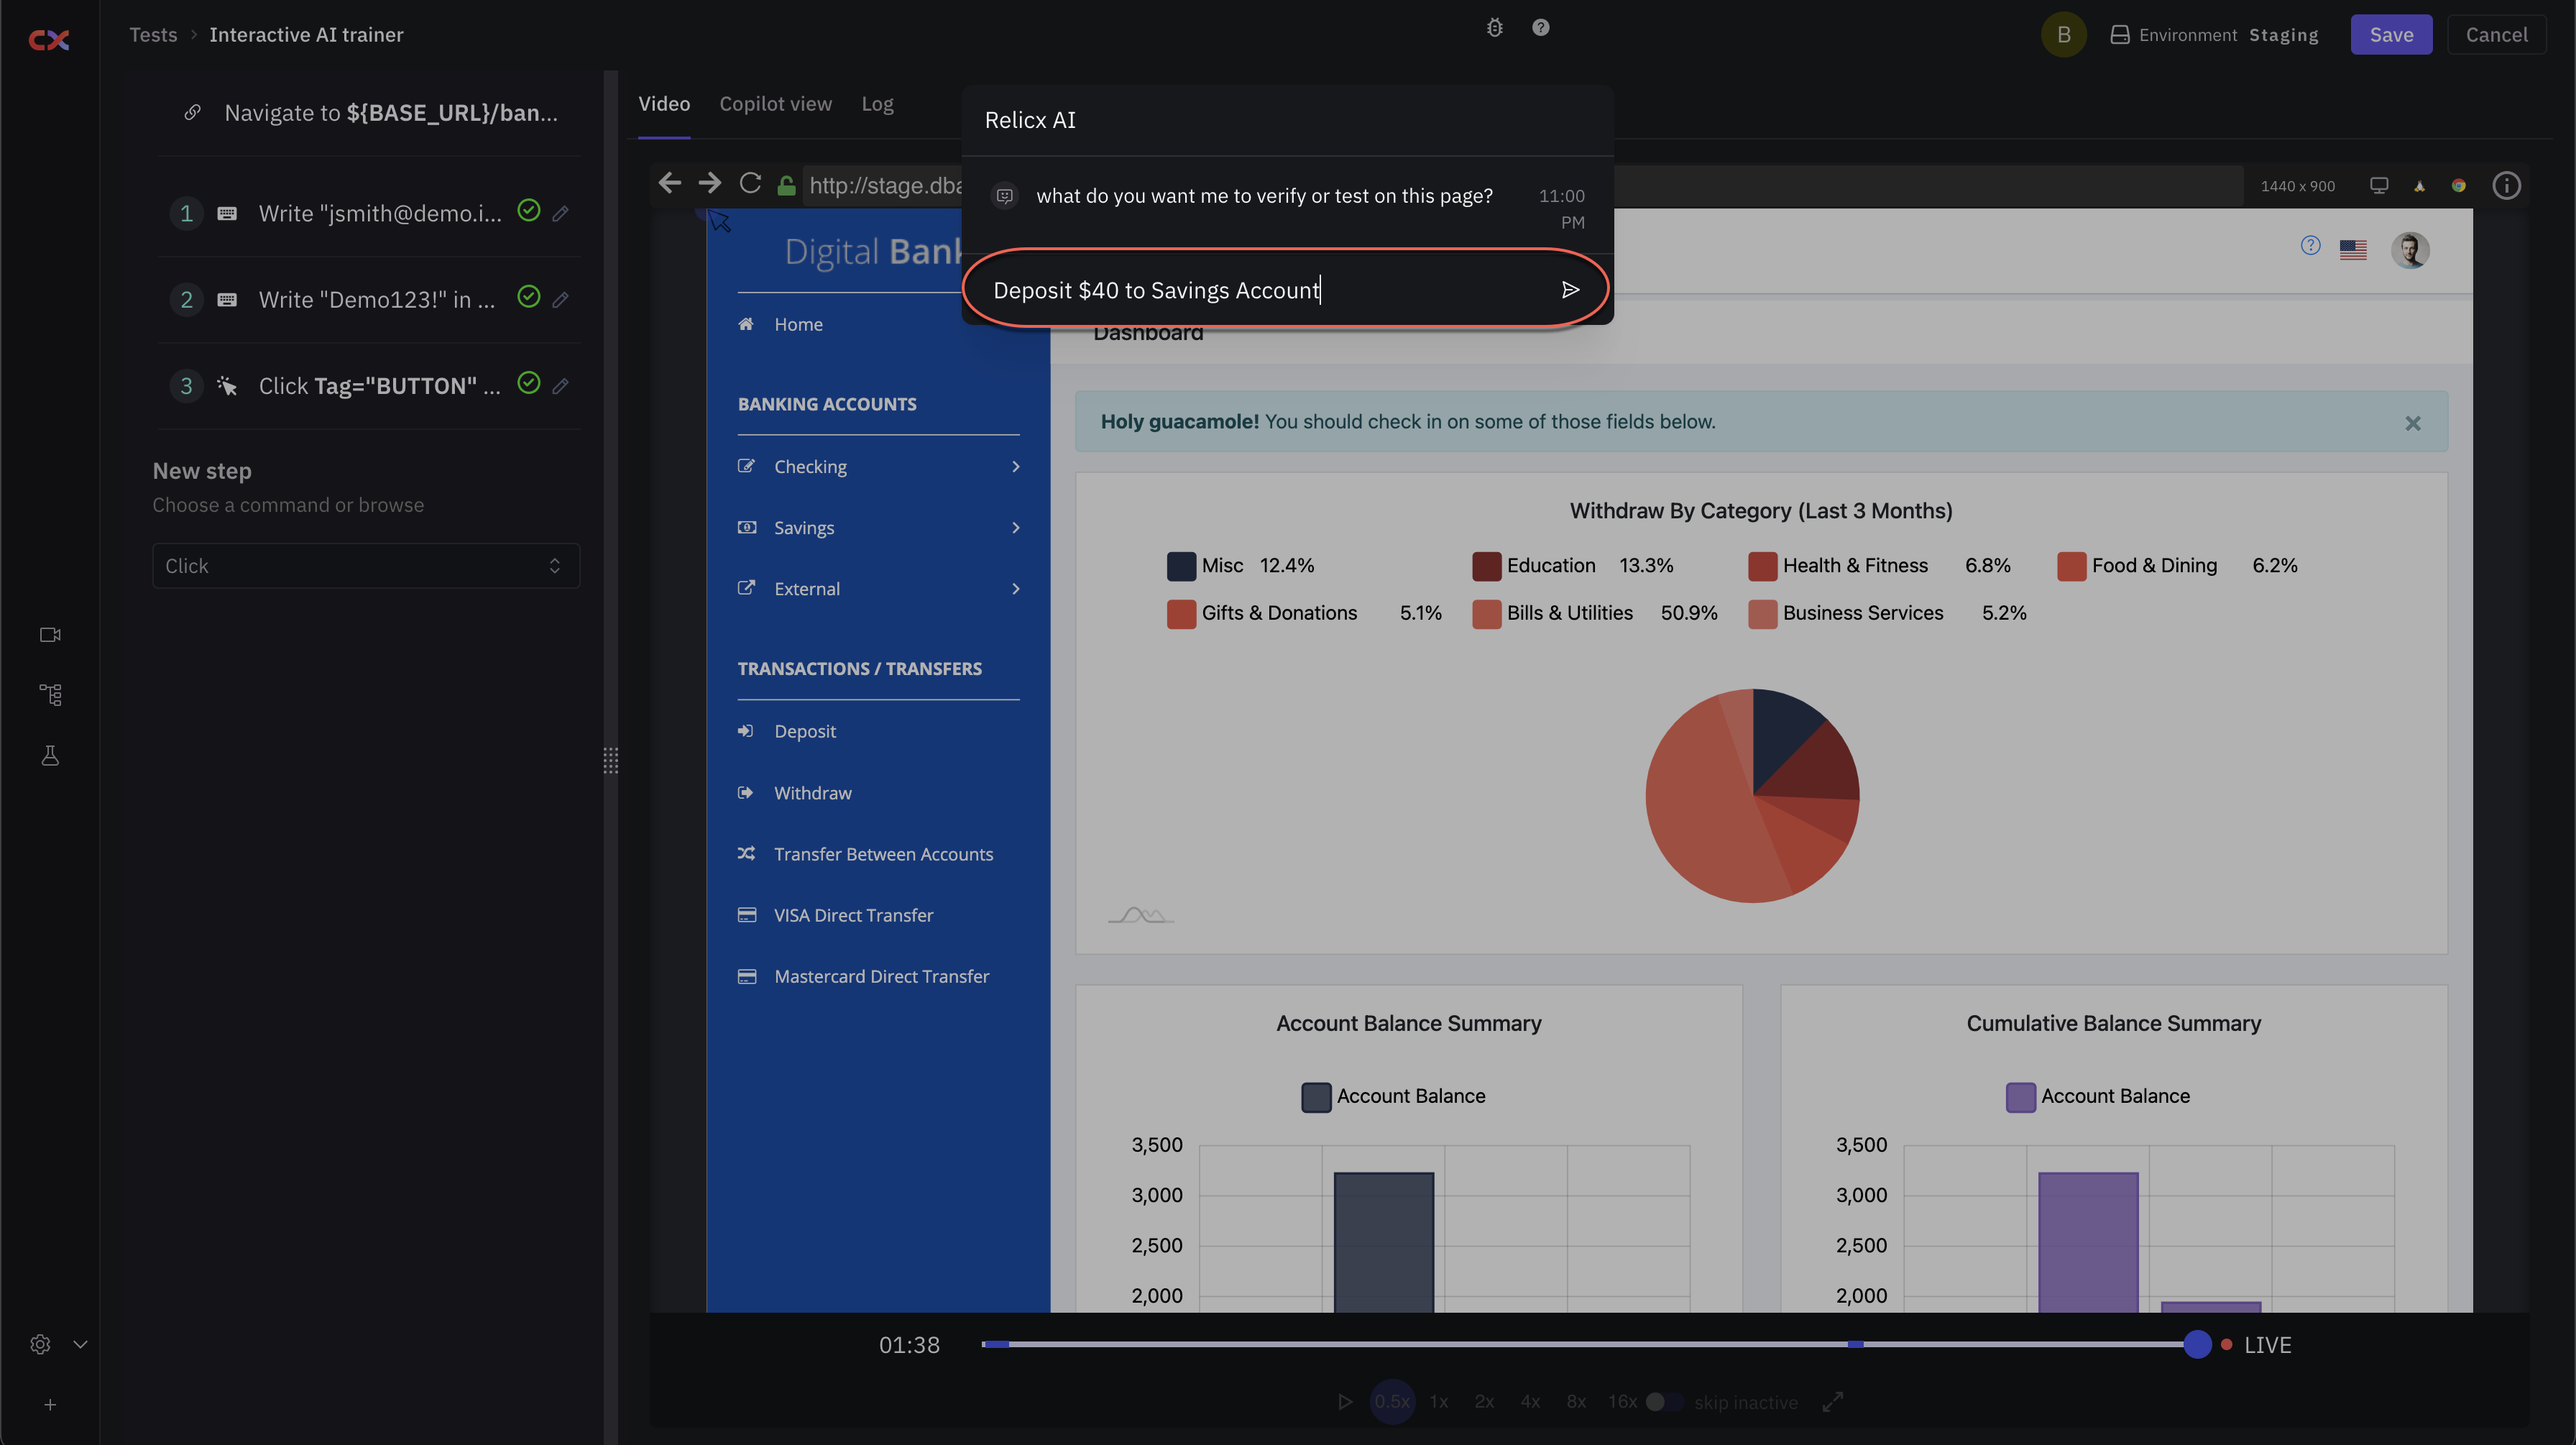Click the browser reload icon
2576x1445 pixels.
point(750,184)
